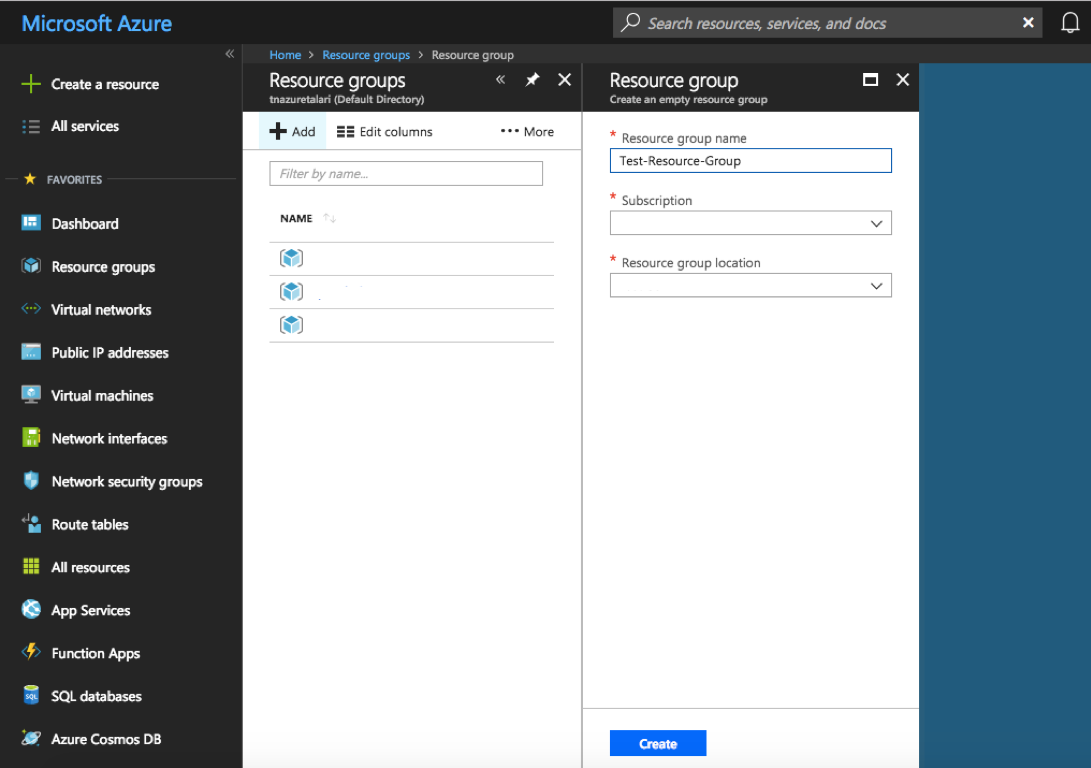
Task: Maximize the Resource group blade
Action: coord(870,80)
